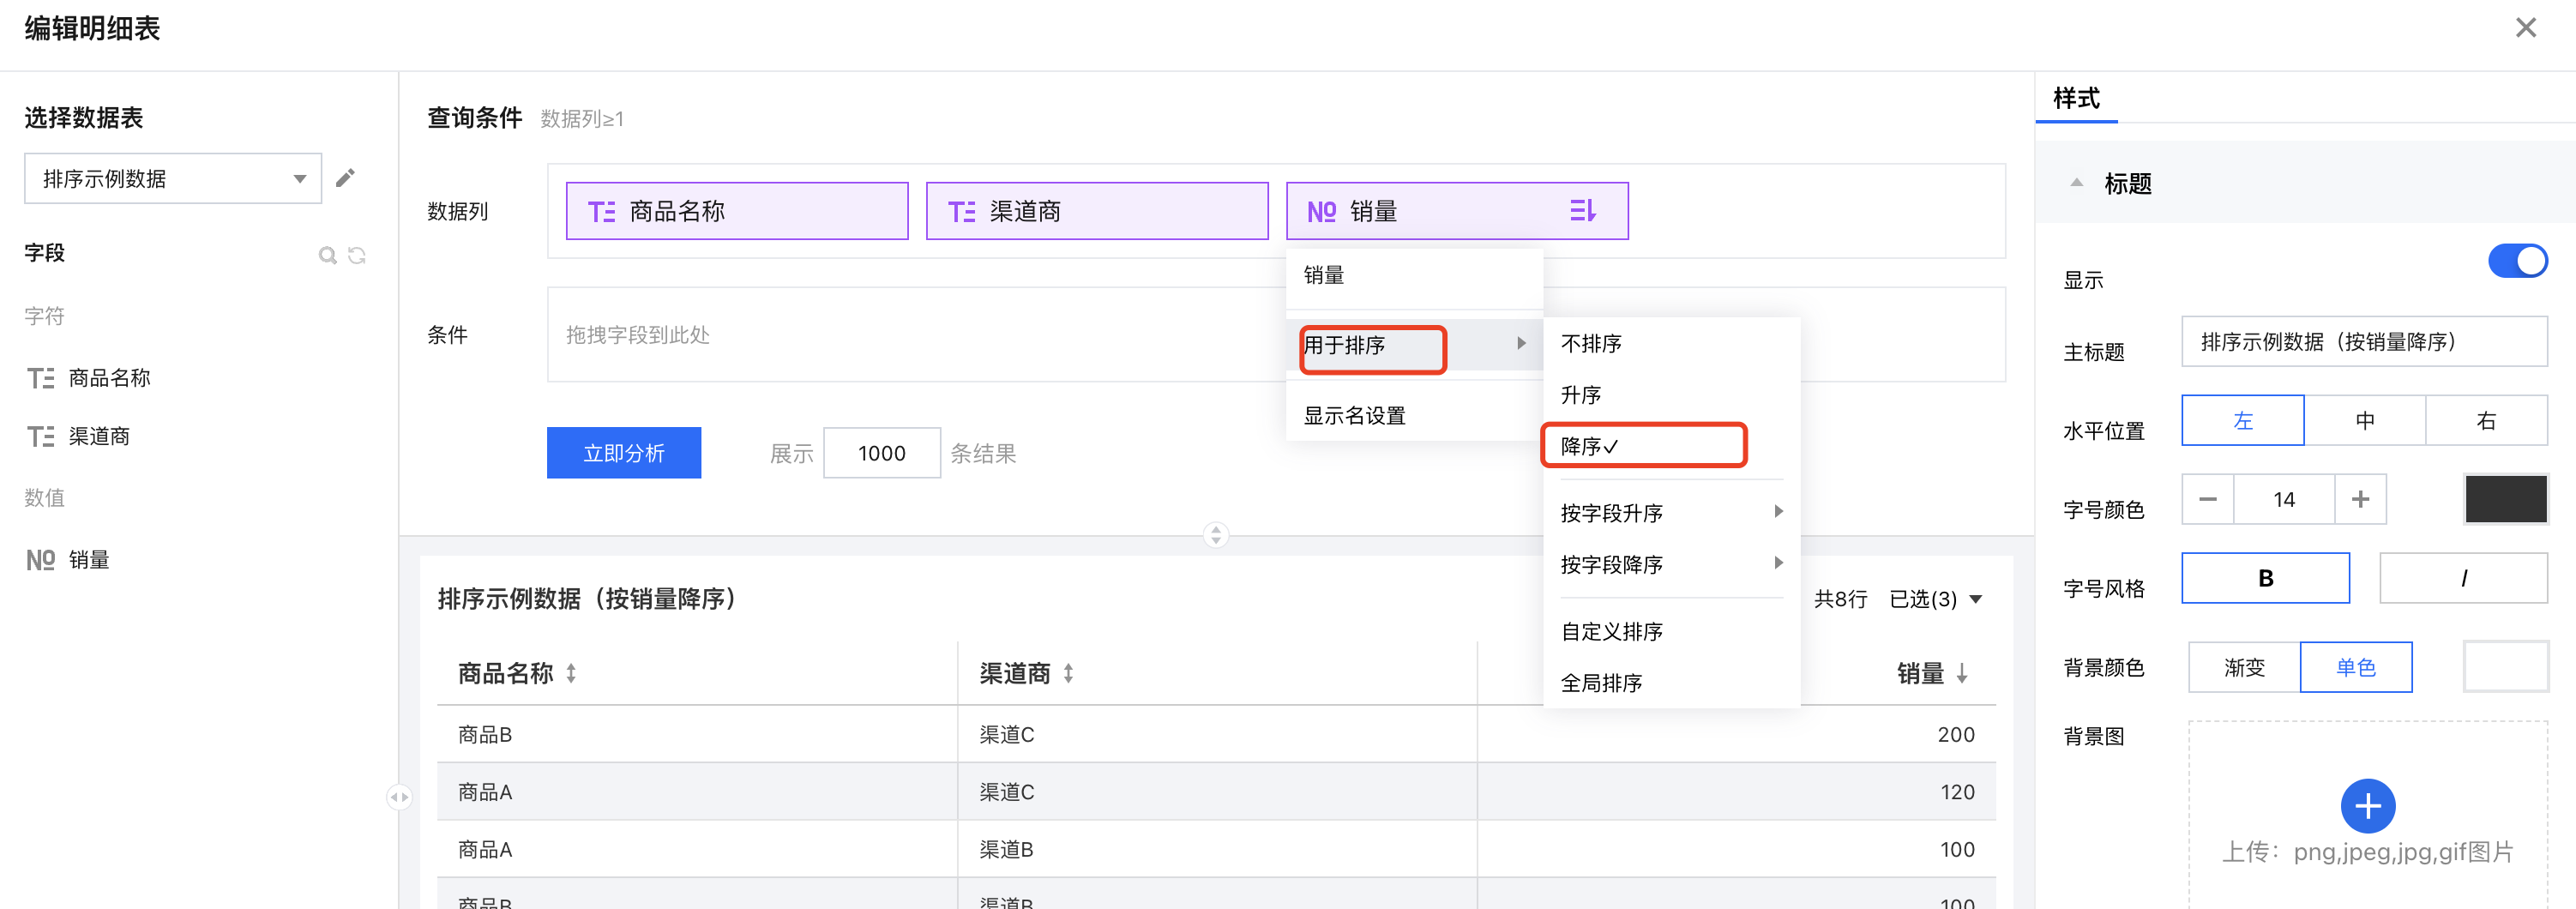Increase the font size with plus button

pyautogui.click(x=2360, y=499)
